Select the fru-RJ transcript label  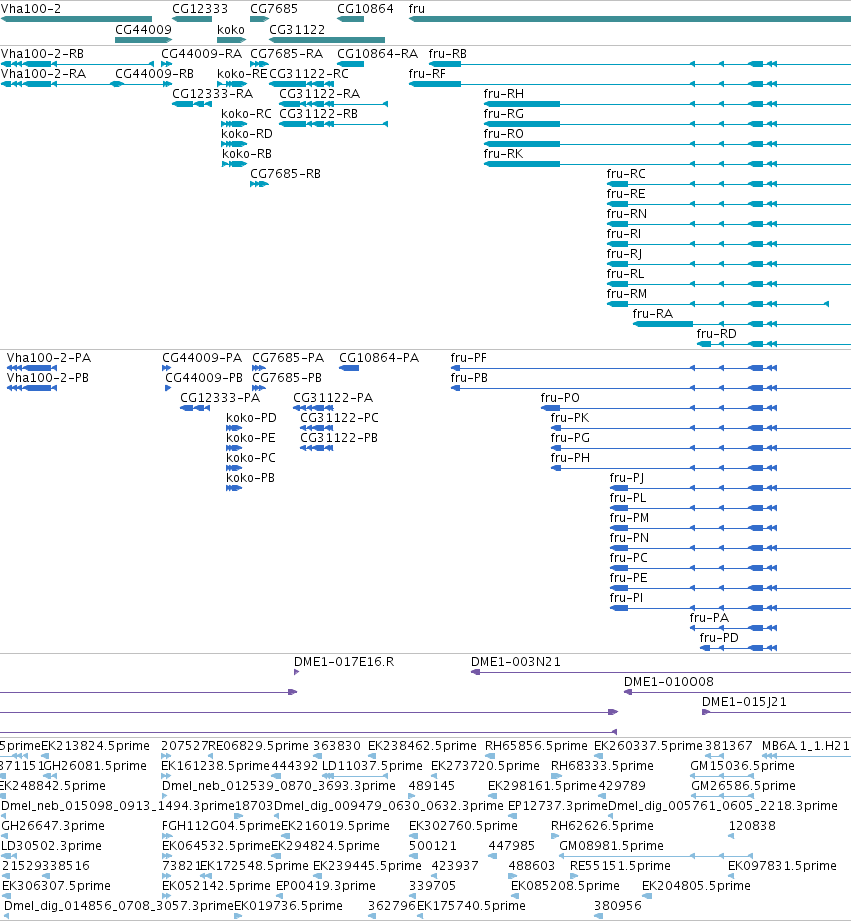pos(624,253)
